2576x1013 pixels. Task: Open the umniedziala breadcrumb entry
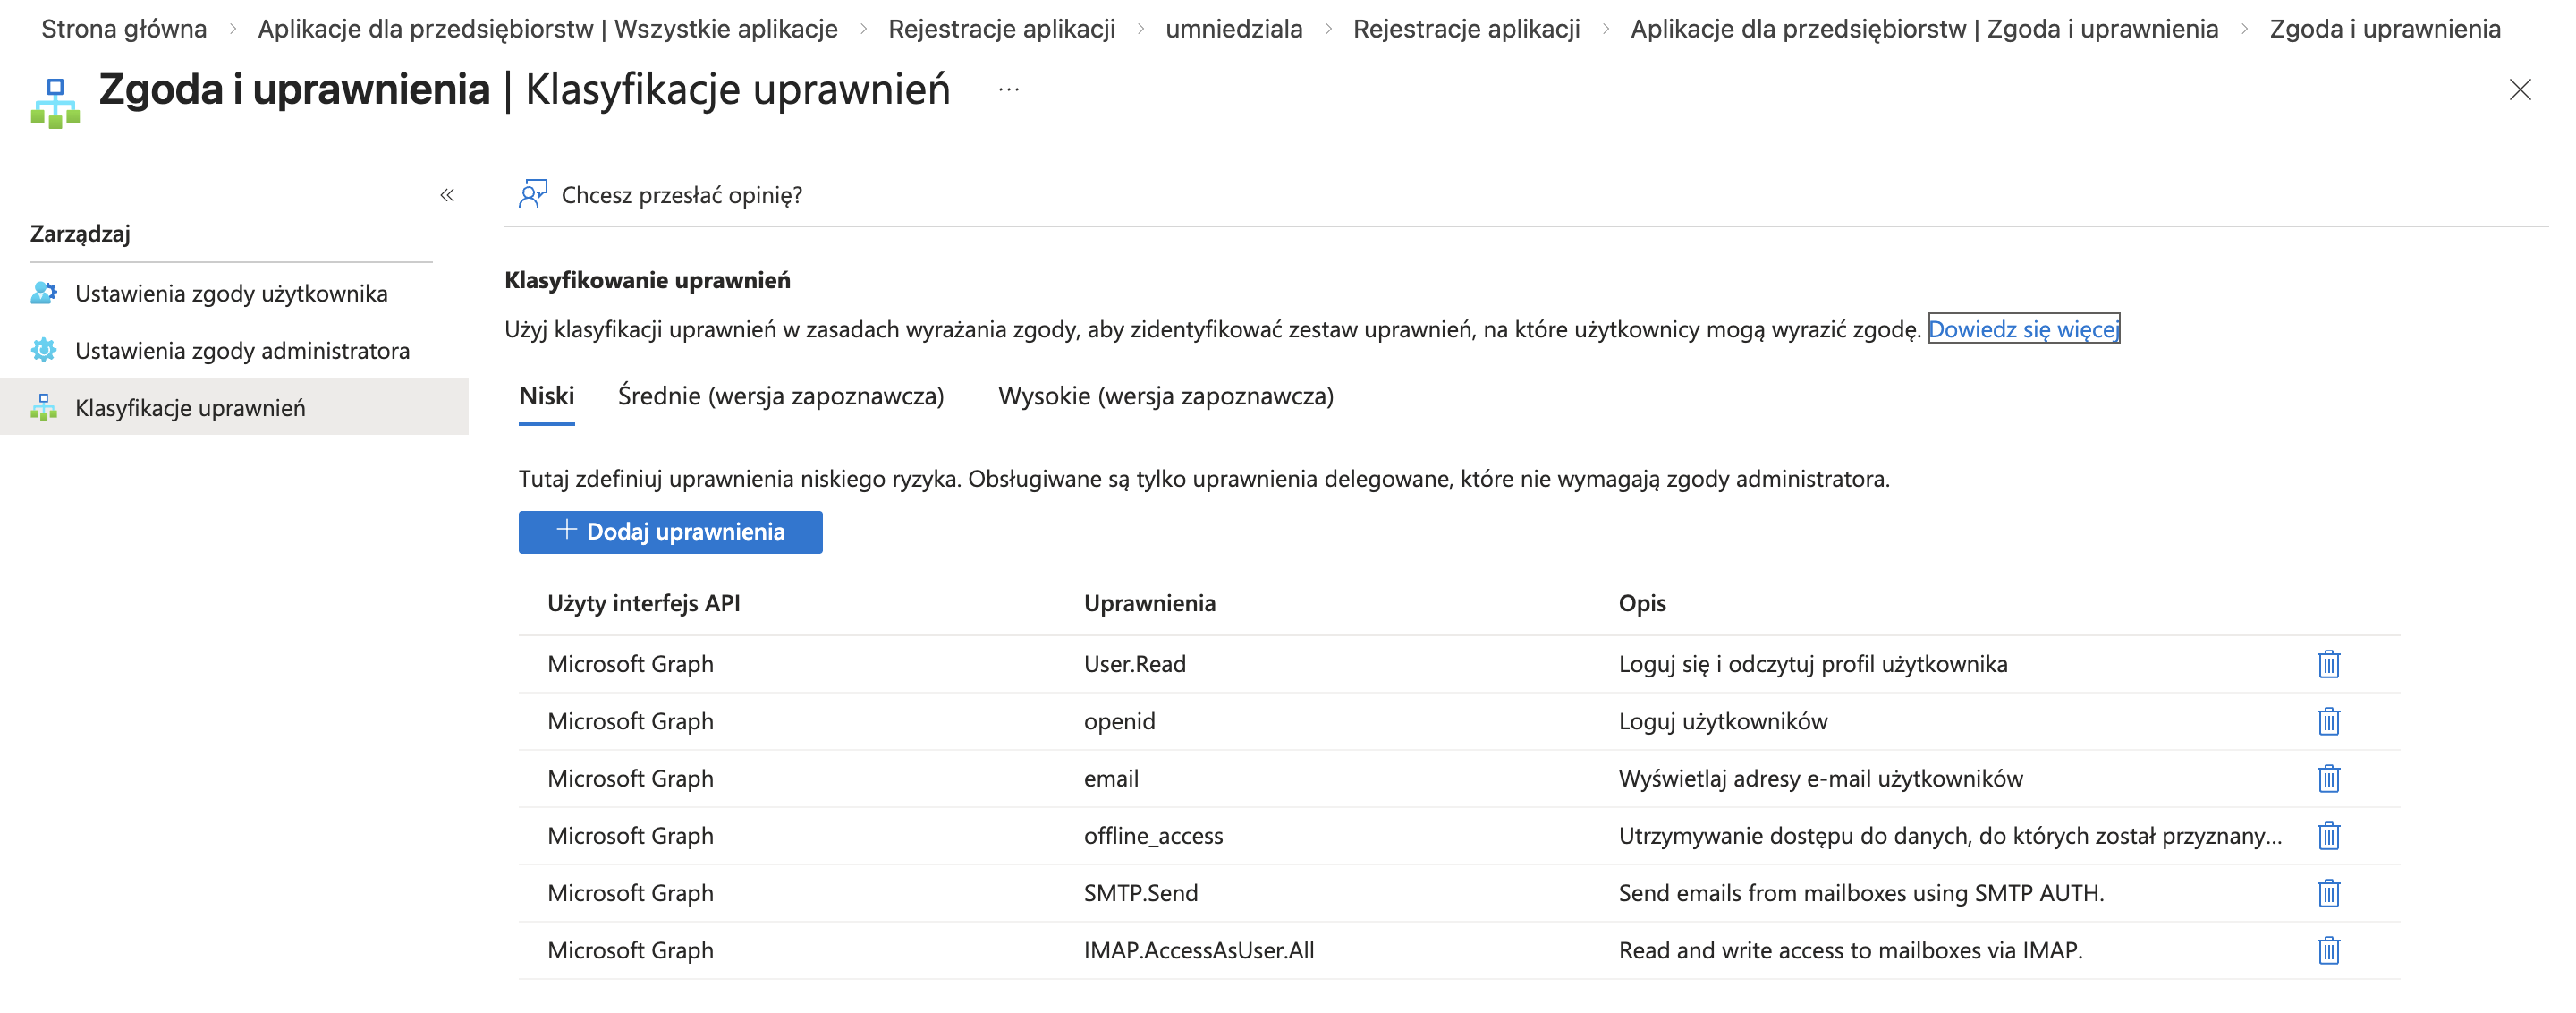1233,29
